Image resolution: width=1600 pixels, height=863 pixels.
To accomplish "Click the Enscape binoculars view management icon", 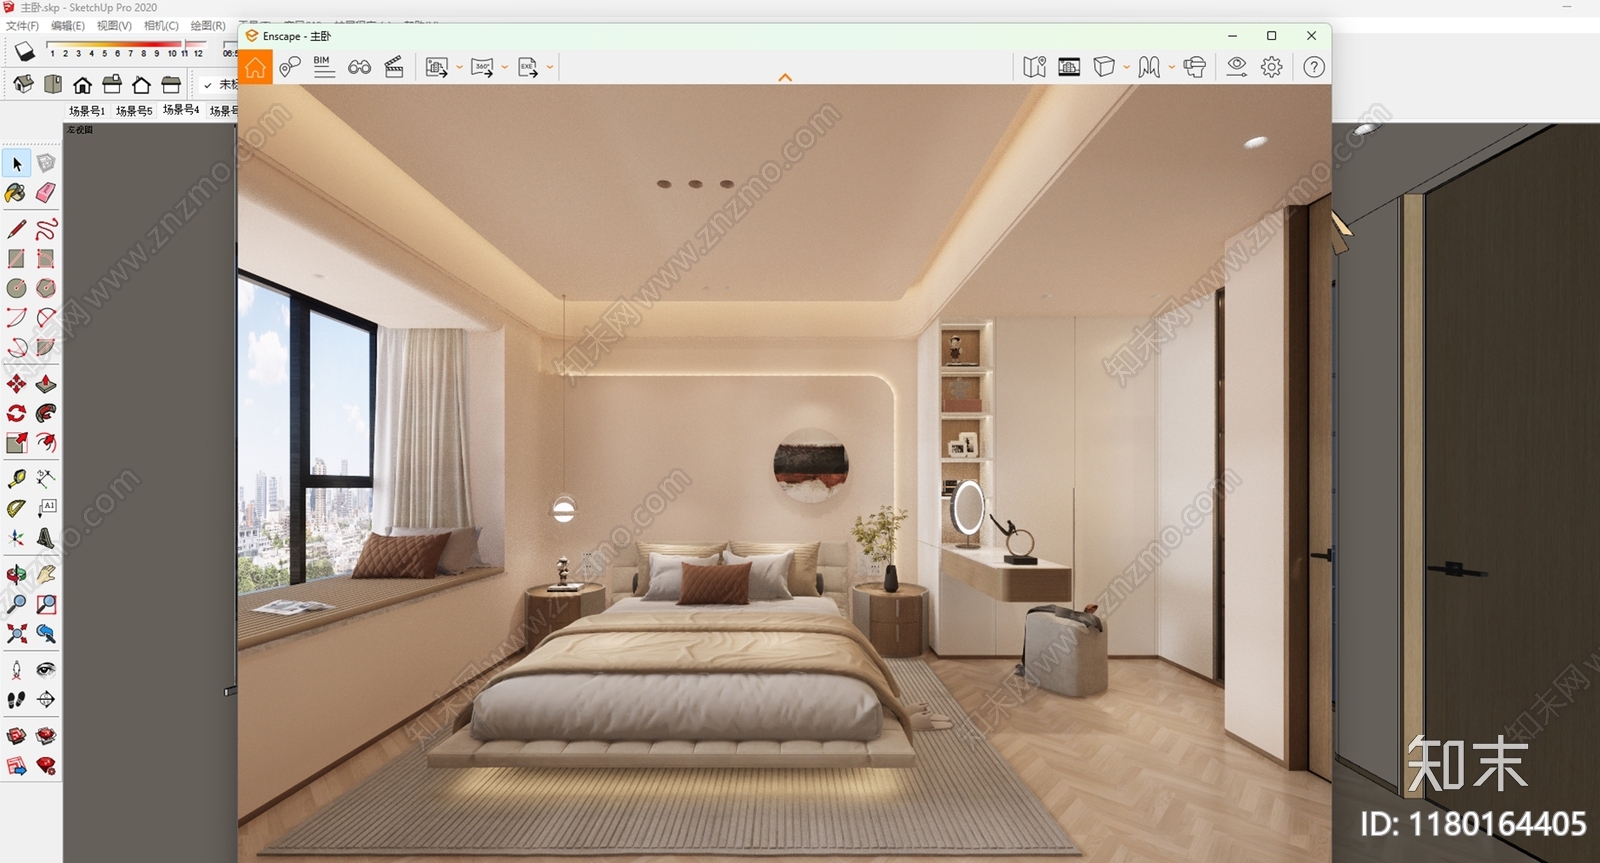I will (359, 67).
